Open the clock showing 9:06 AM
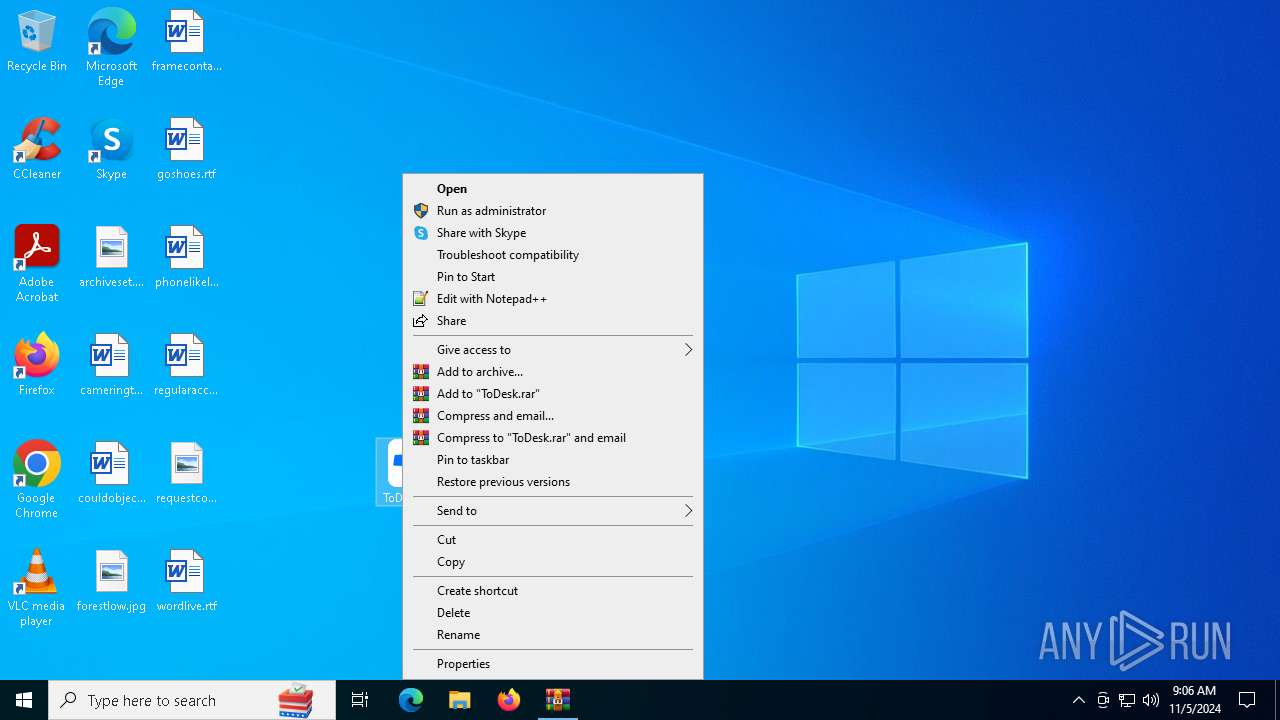 tap(1194, 700)
